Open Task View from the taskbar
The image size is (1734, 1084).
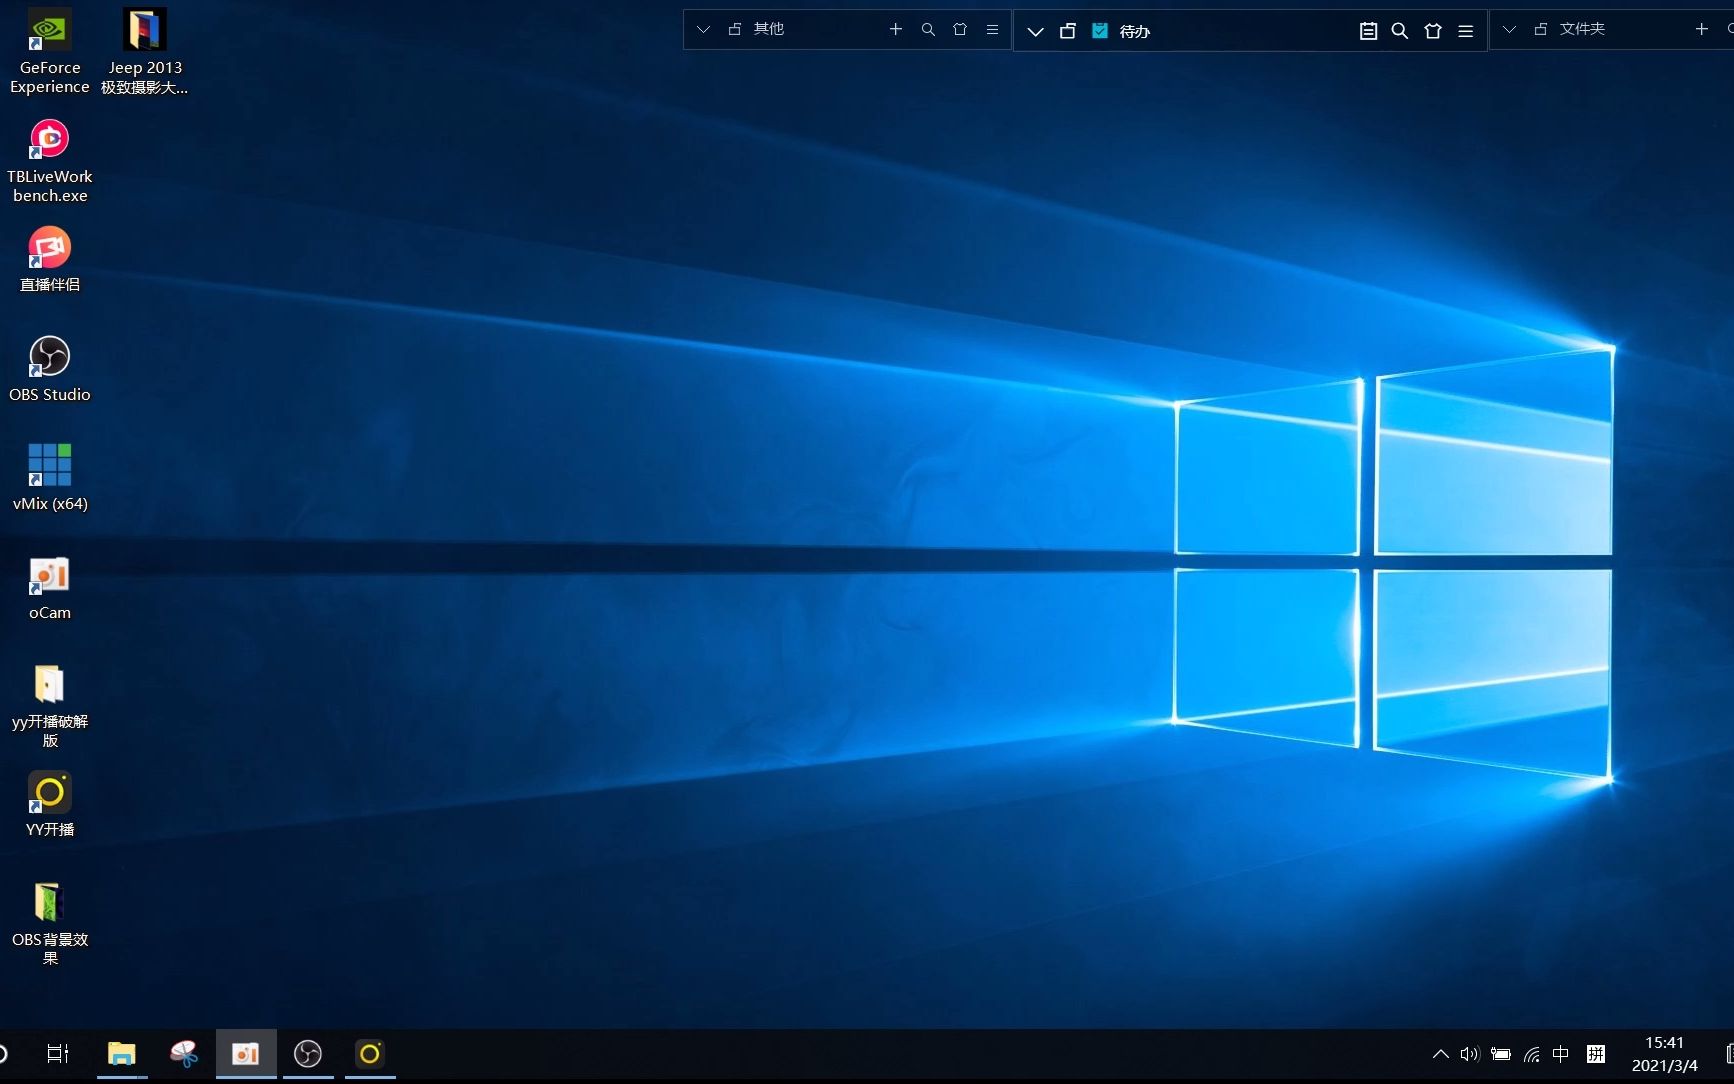click(x=58, y=1053)
